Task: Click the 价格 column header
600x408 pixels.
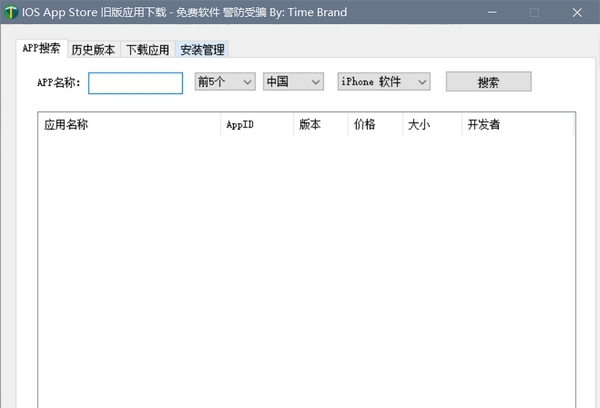Action: 375,124
